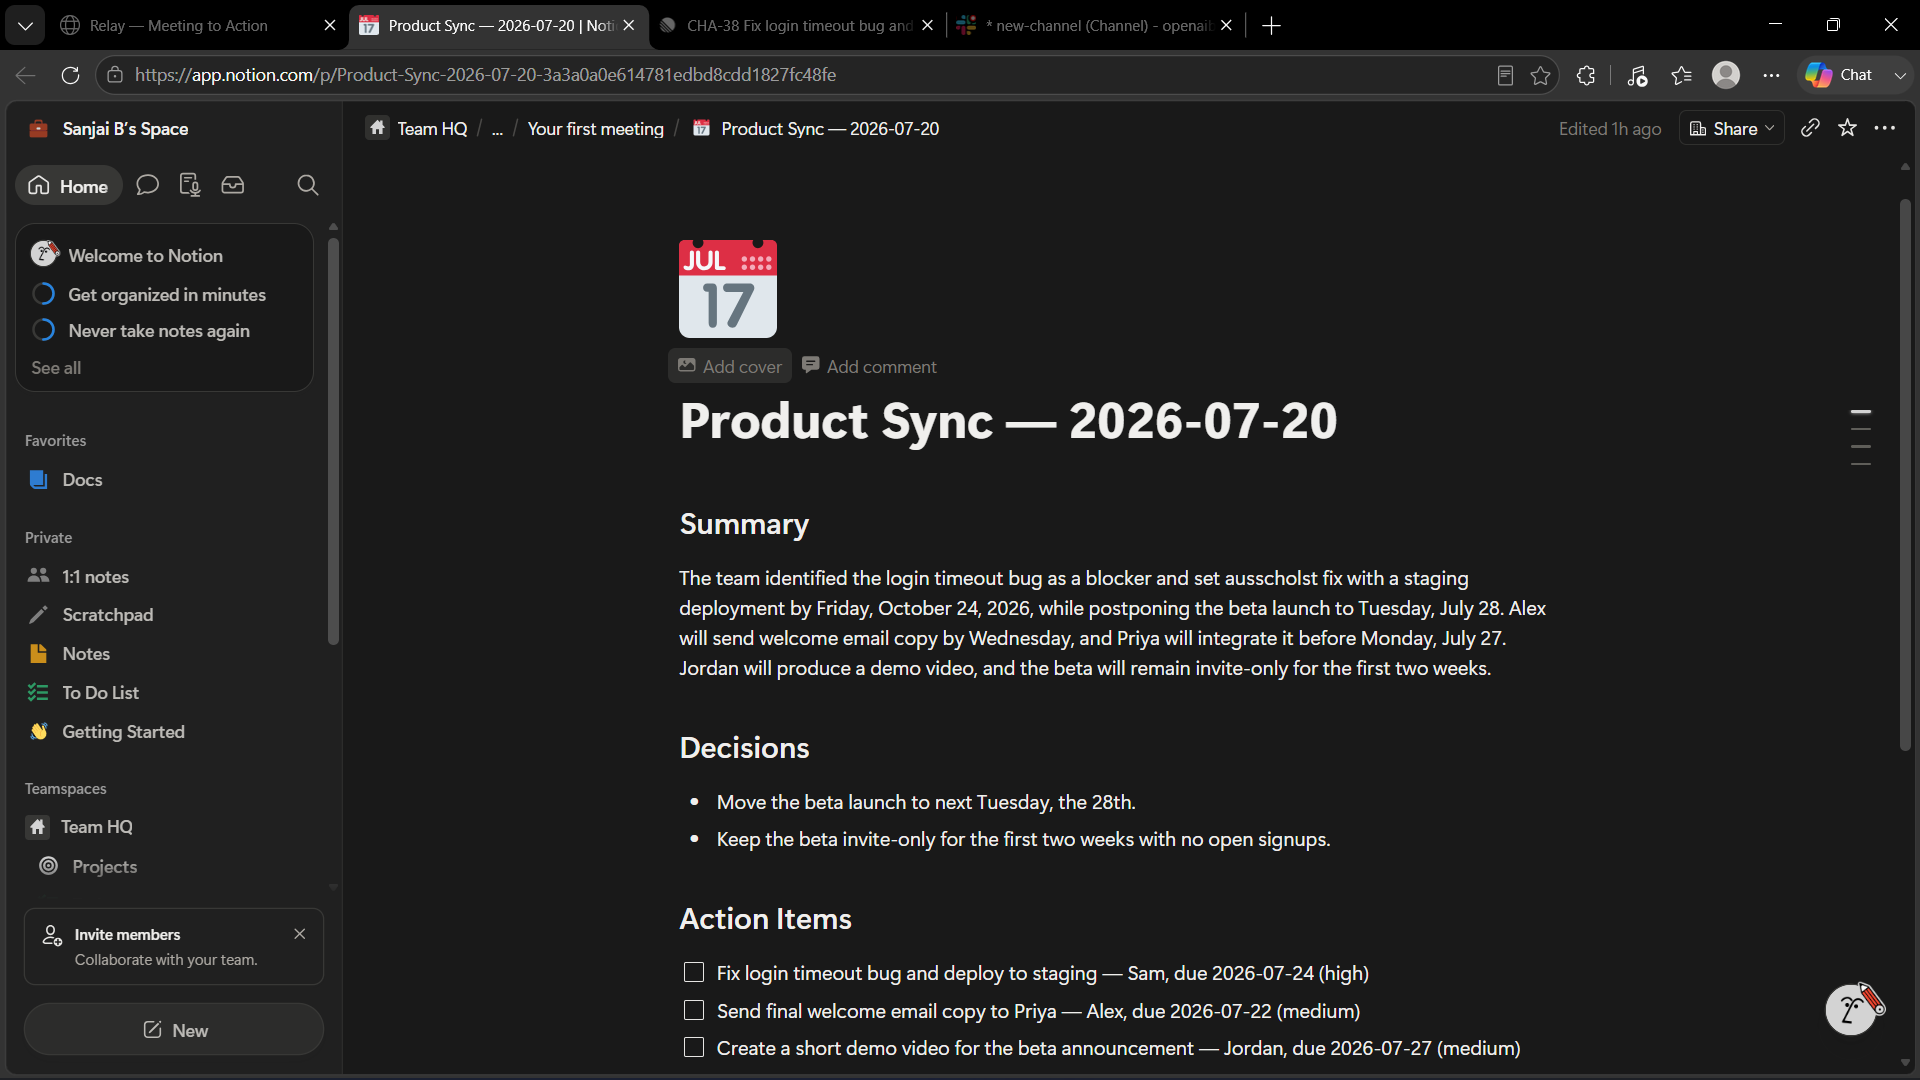The image size is (1920, 1080).
Task: Dismiss Invite members card
Action: (x=300, y=933)
